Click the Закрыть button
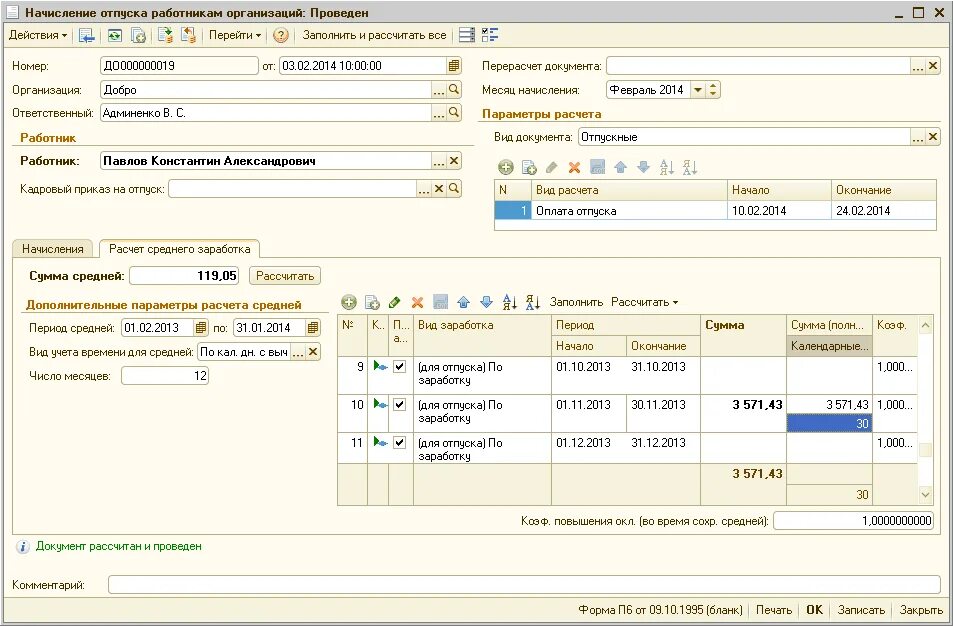953x626 pixels. pos(921,610)
